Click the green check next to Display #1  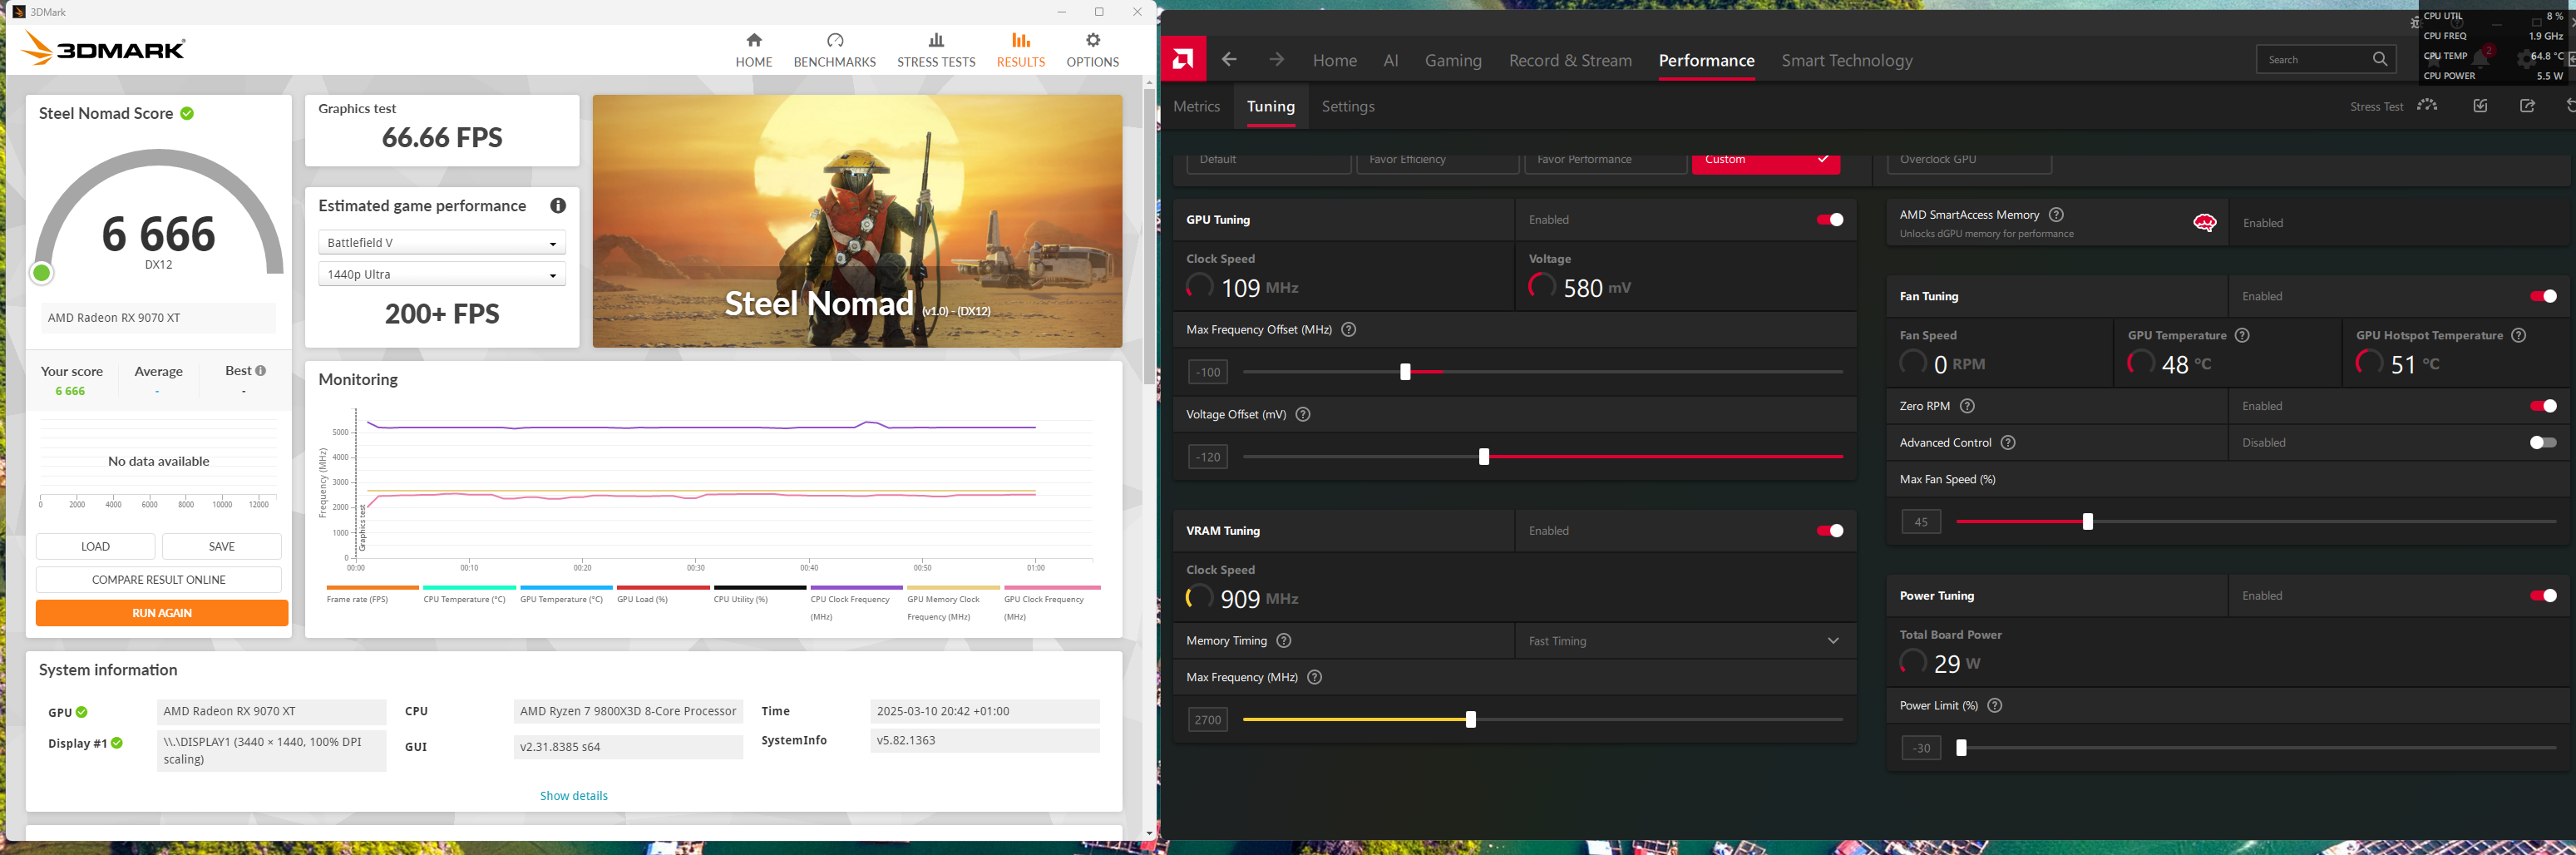click(x=117, y=743)
